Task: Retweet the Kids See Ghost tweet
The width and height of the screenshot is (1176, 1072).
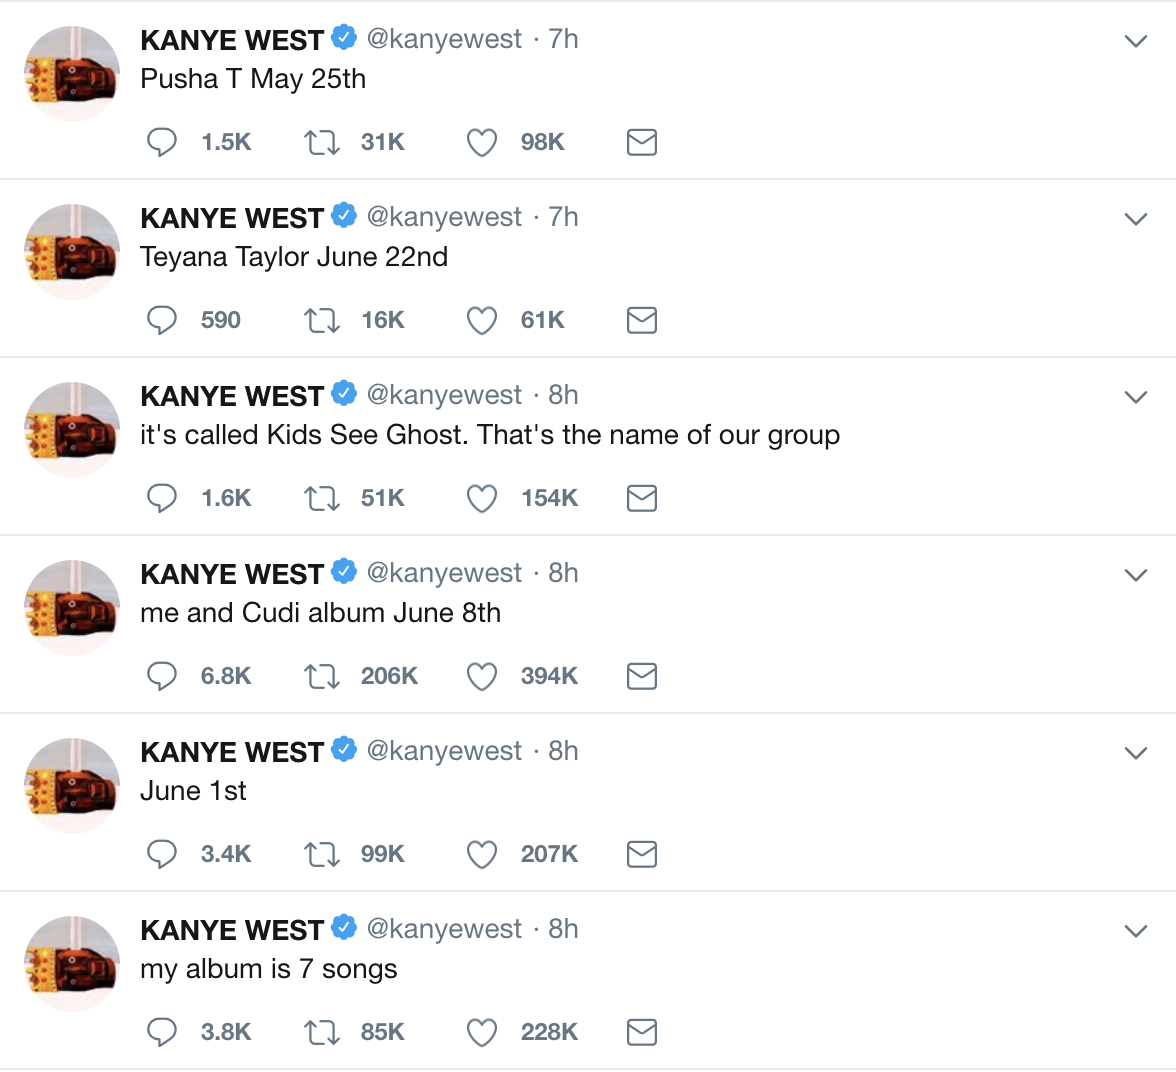Action: tap(322, 498)
